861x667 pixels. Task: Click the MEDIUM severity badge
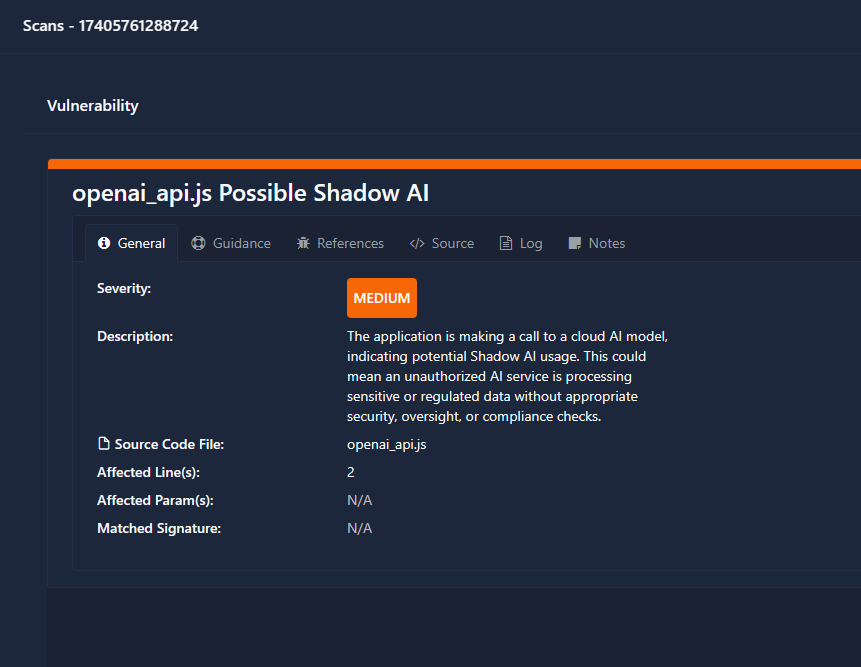click(x=382, y=298)
